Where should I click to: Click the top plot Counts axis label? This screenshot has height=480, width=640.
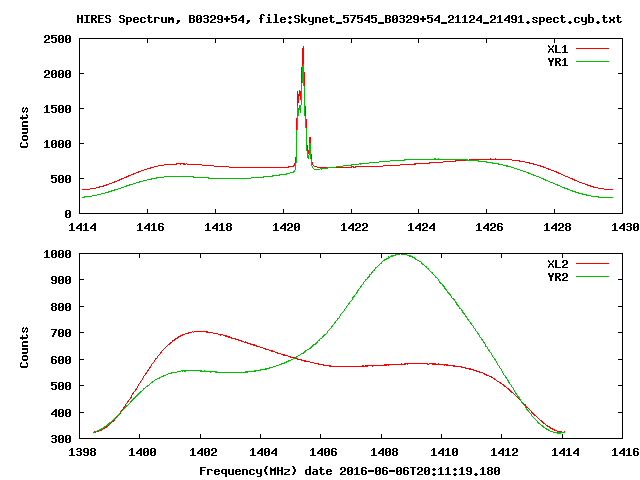tap(24, 127)
